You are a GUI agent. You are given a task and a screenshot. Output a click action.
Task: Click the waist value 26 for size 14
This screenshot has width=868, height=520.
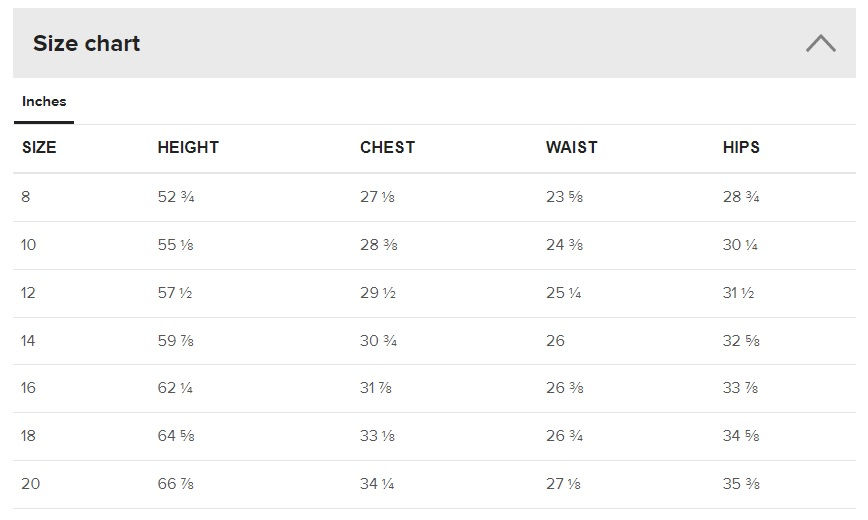tap(555, 341)
